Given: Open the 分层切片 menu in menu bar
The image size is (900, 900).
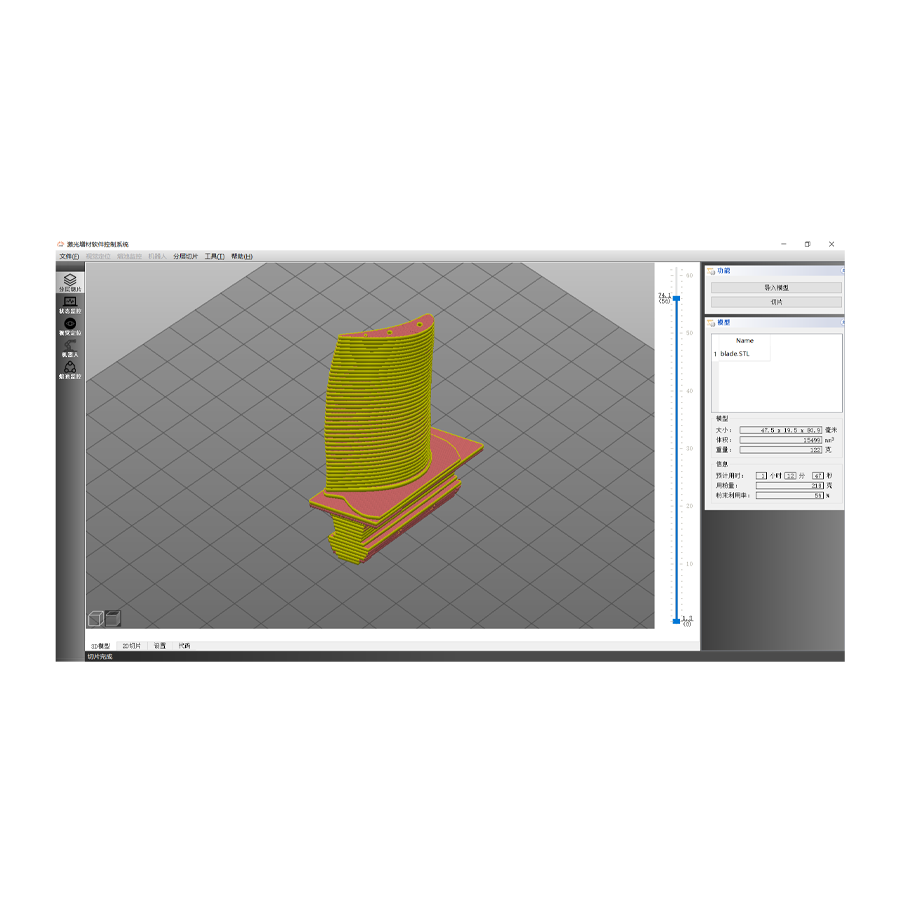Looking at the screenshot, I should [185, 256].
